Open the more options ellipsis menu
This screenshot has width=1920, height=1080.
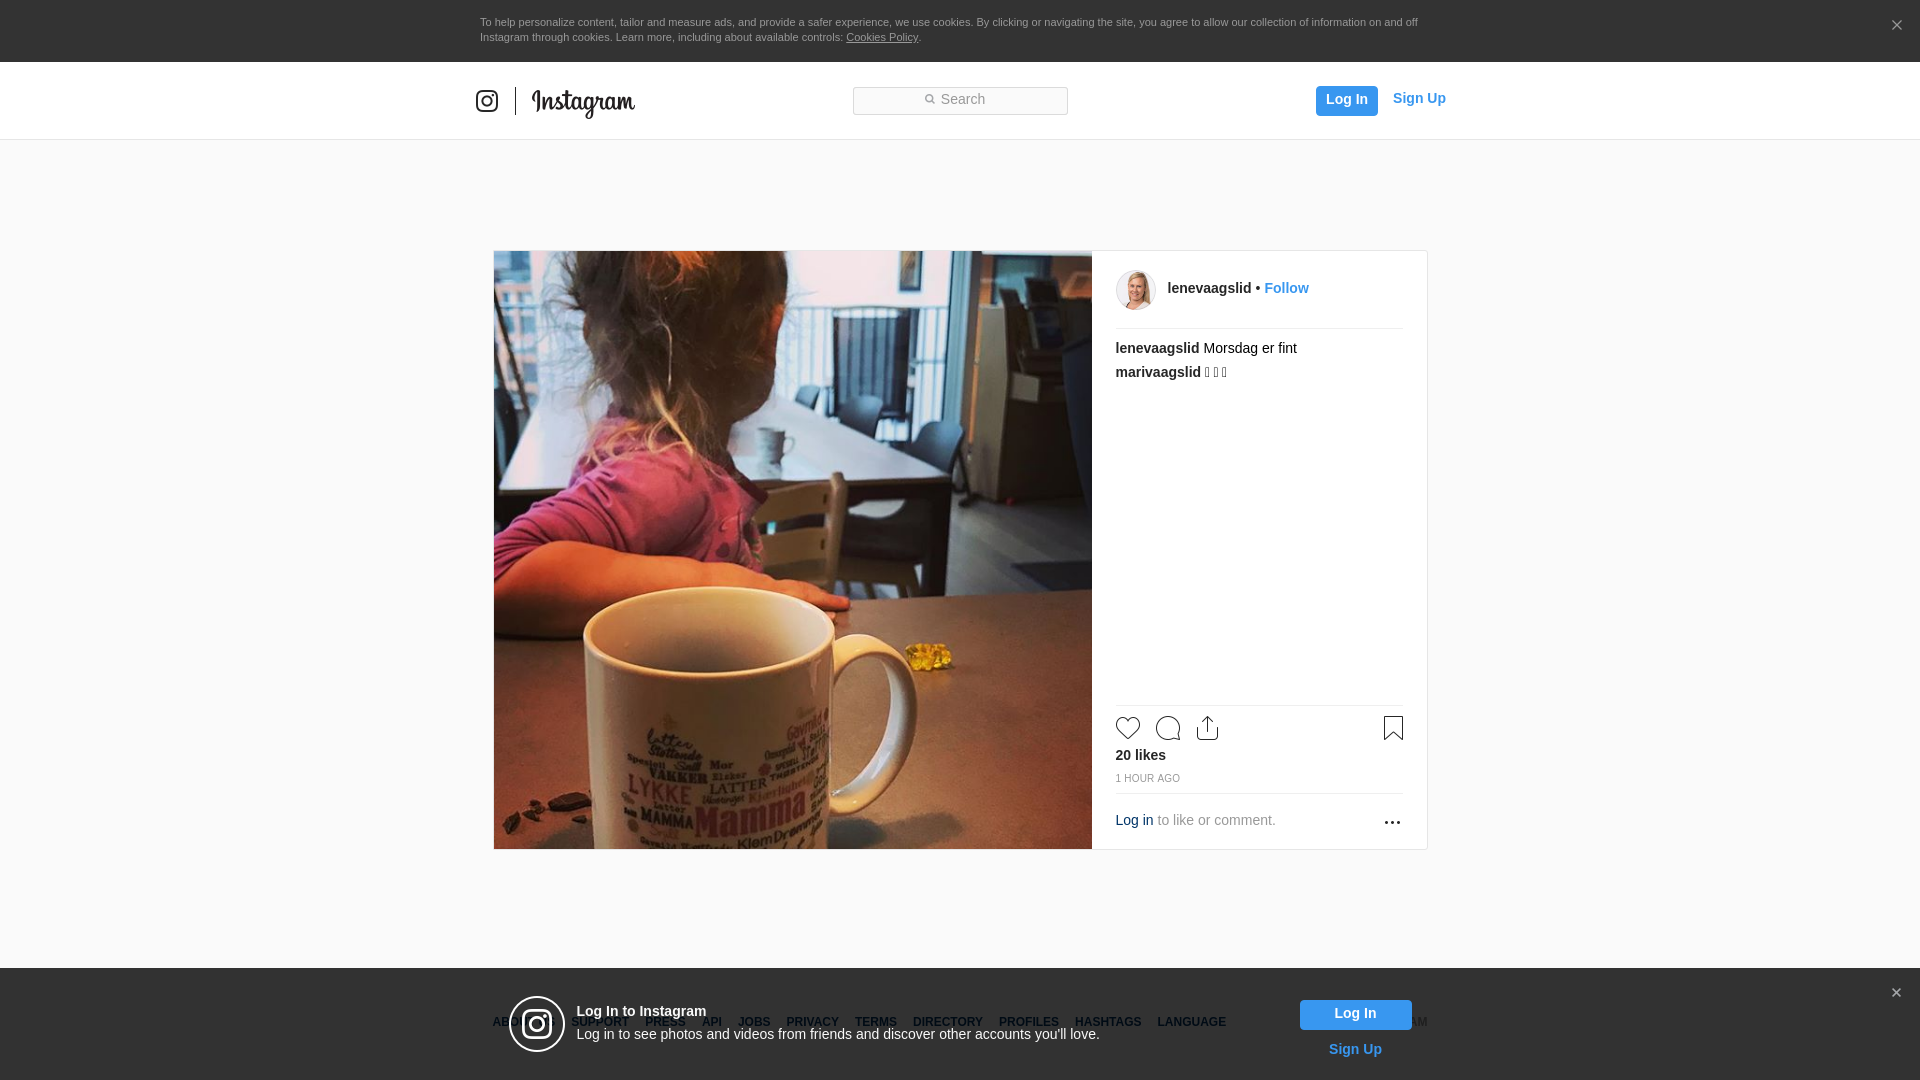coord(1392,822)
